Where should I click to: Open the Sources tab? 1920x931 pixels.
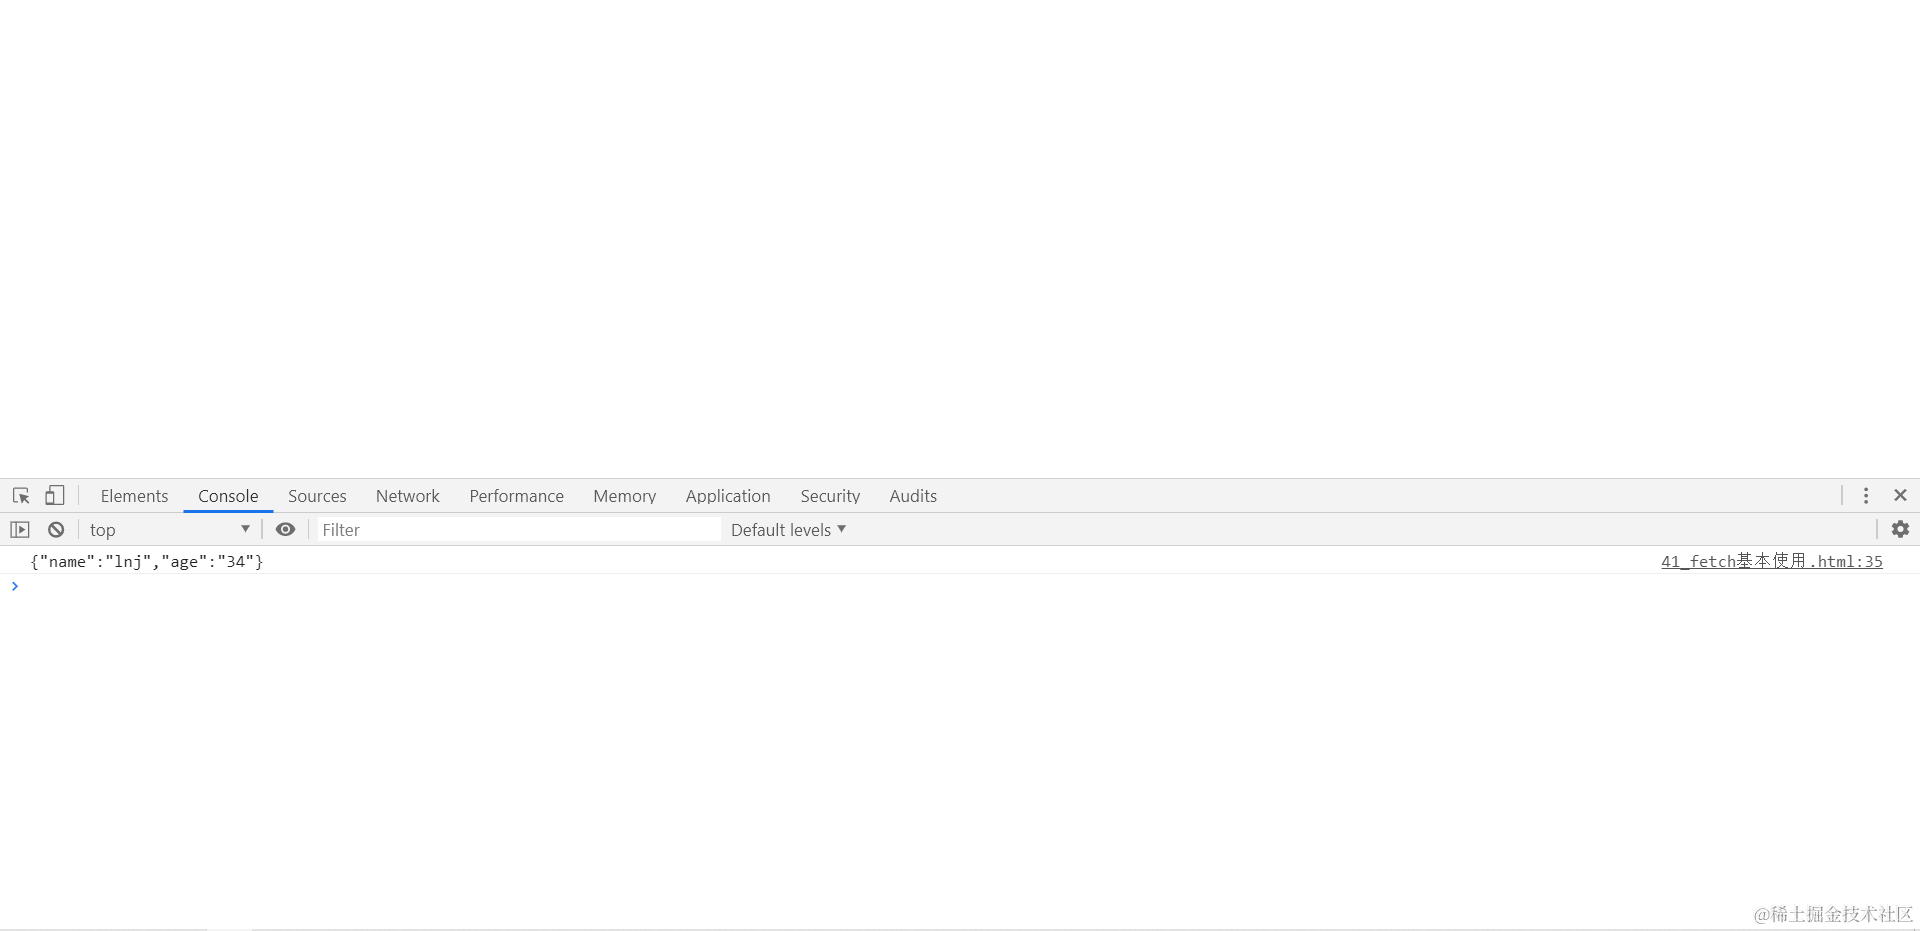click(x=317, y=496)
